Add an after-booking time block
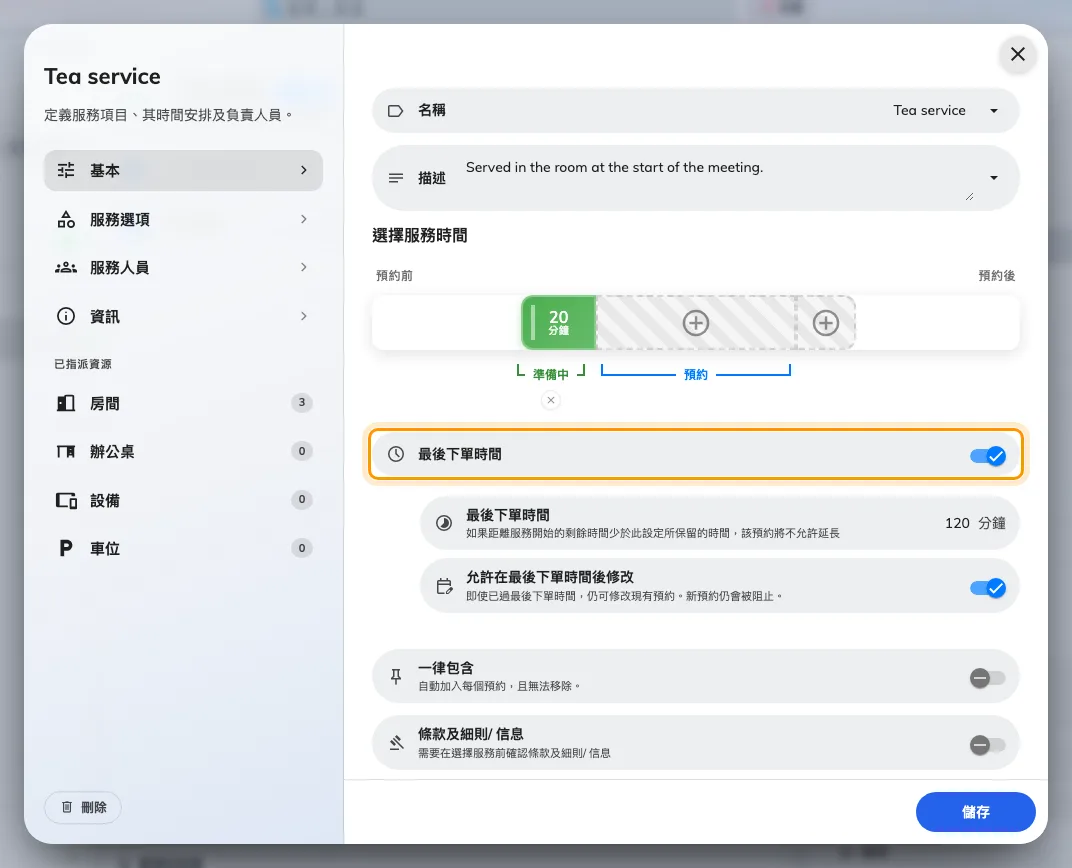The height and width of the screenshot is (868, 1072). 825,323
